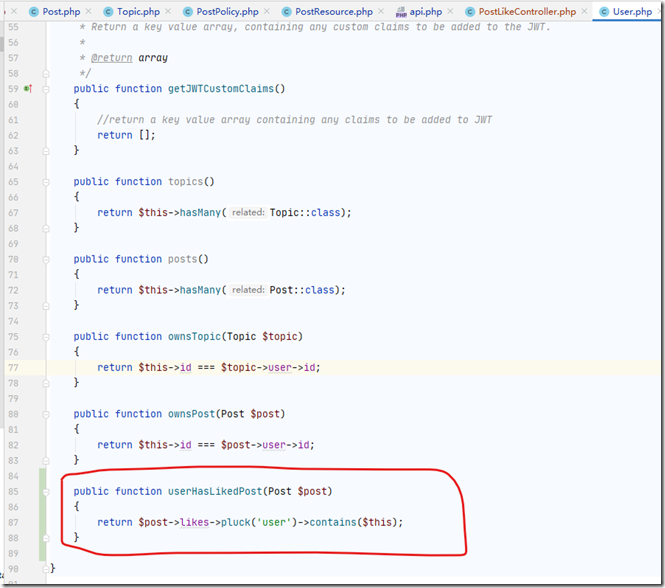This screenshot has width=665, height=588.
Task: Click $post->user->id expression
Action: (x=265, y=445)
